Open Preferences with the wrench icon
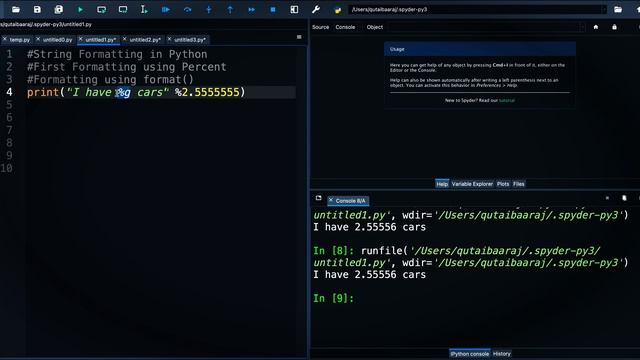 point(316,9)
